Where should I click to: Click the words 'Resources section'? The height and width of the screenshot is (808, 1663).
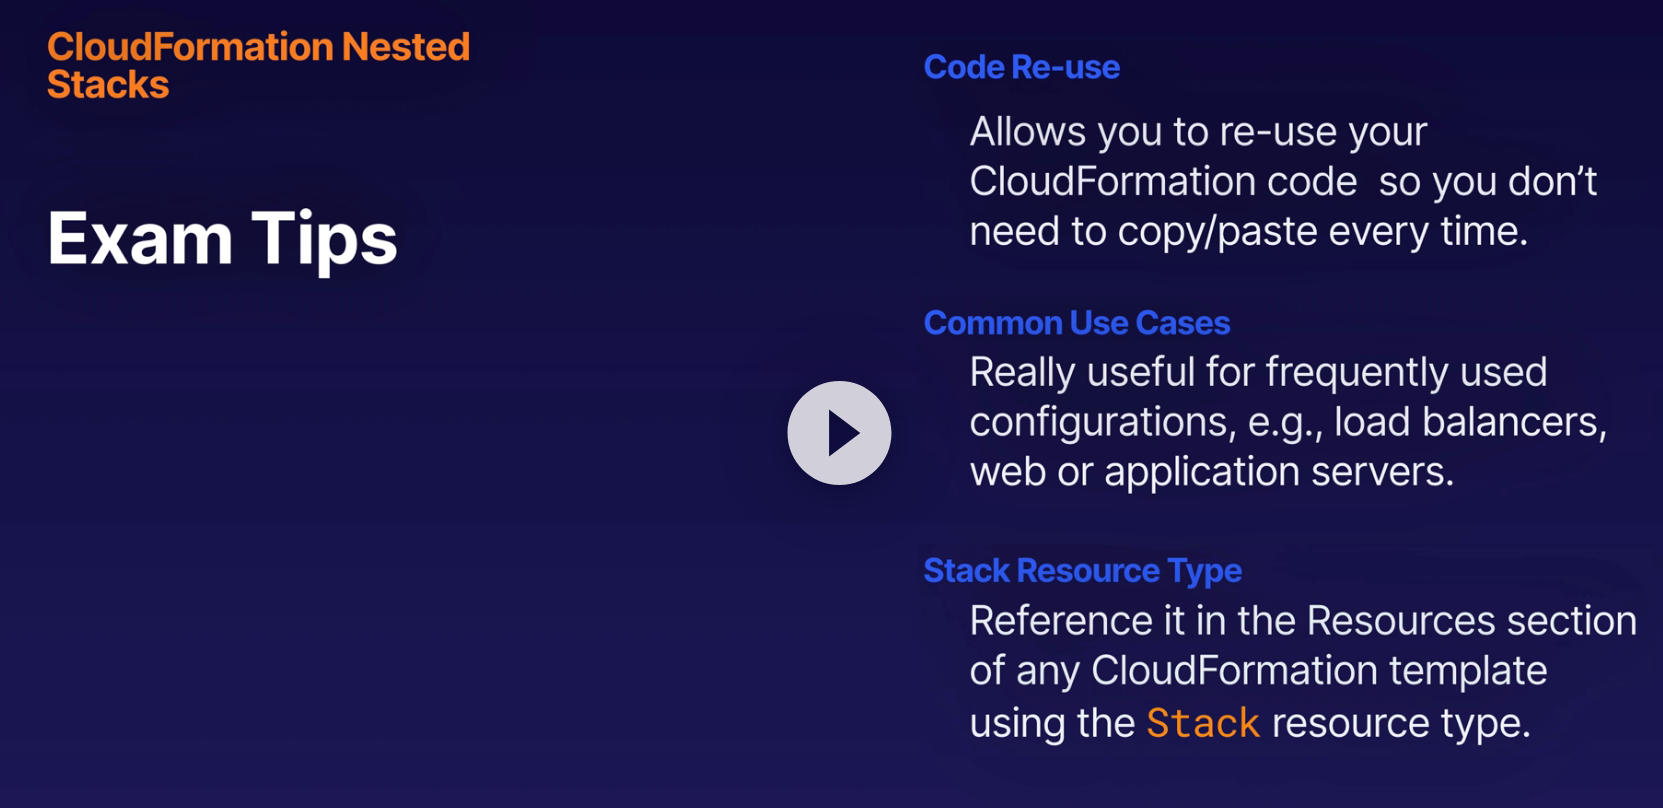tap(1471, 621)
